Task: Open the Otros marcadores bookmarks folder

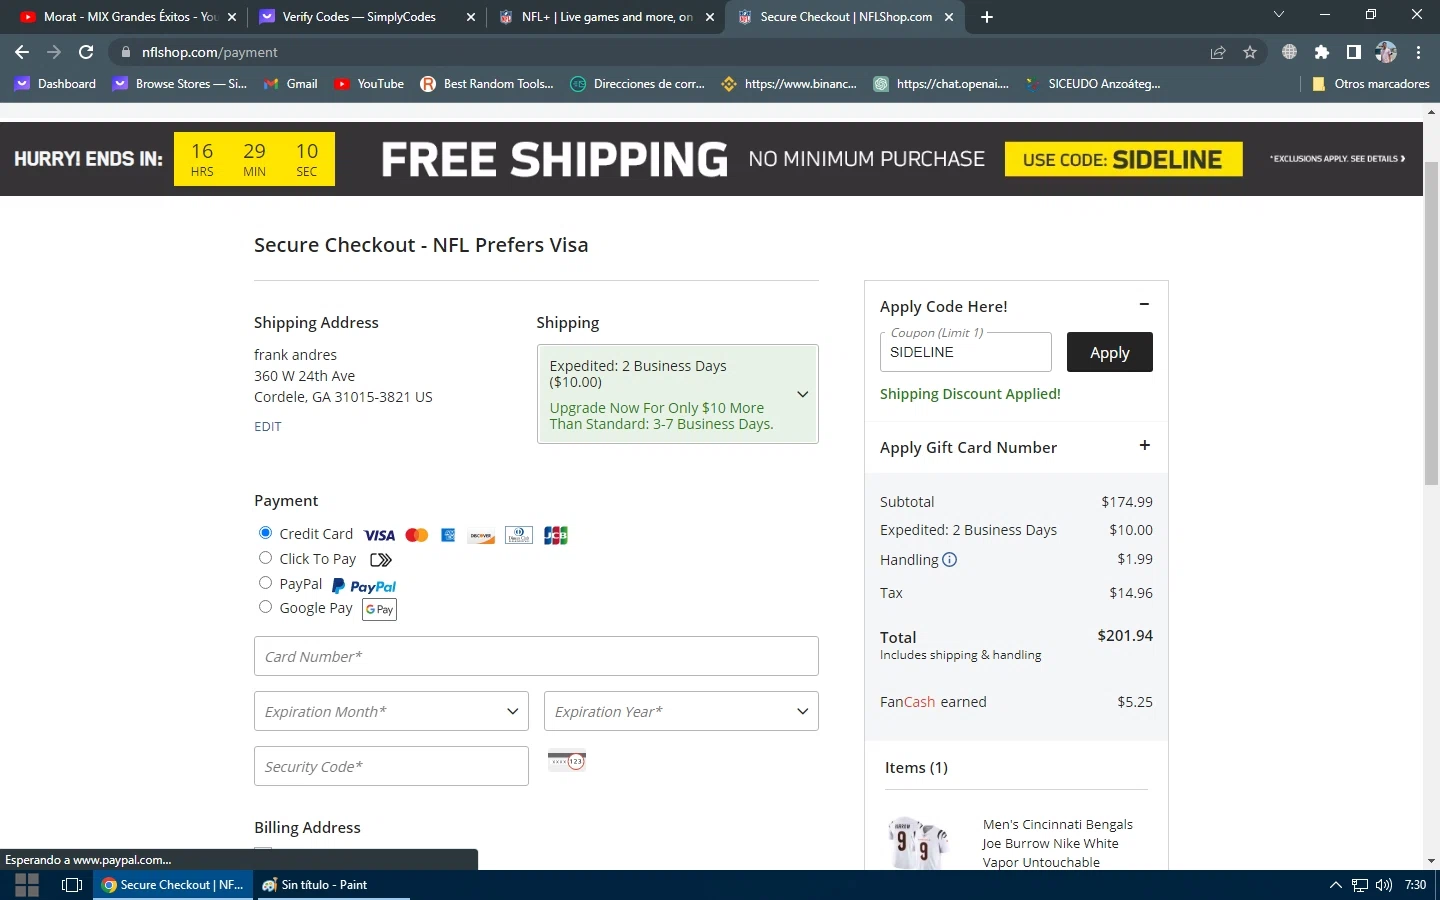Action: tap(1370, 84)
